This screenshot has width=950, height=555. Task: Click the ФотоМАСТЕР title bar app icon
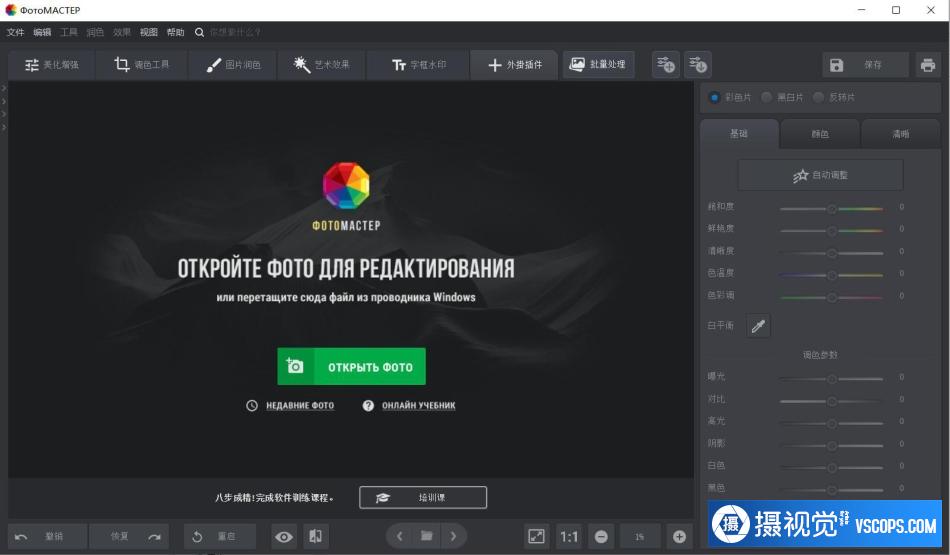coord(10,10)
